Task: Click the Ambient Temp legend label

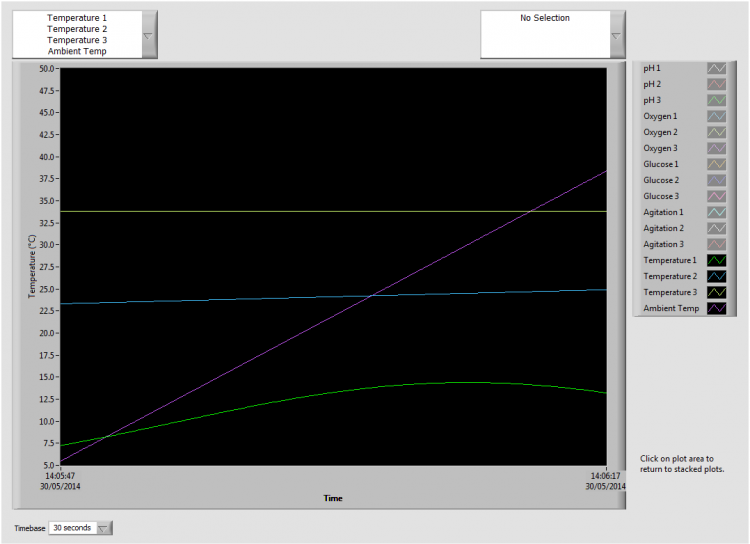Action: (671, 309)
